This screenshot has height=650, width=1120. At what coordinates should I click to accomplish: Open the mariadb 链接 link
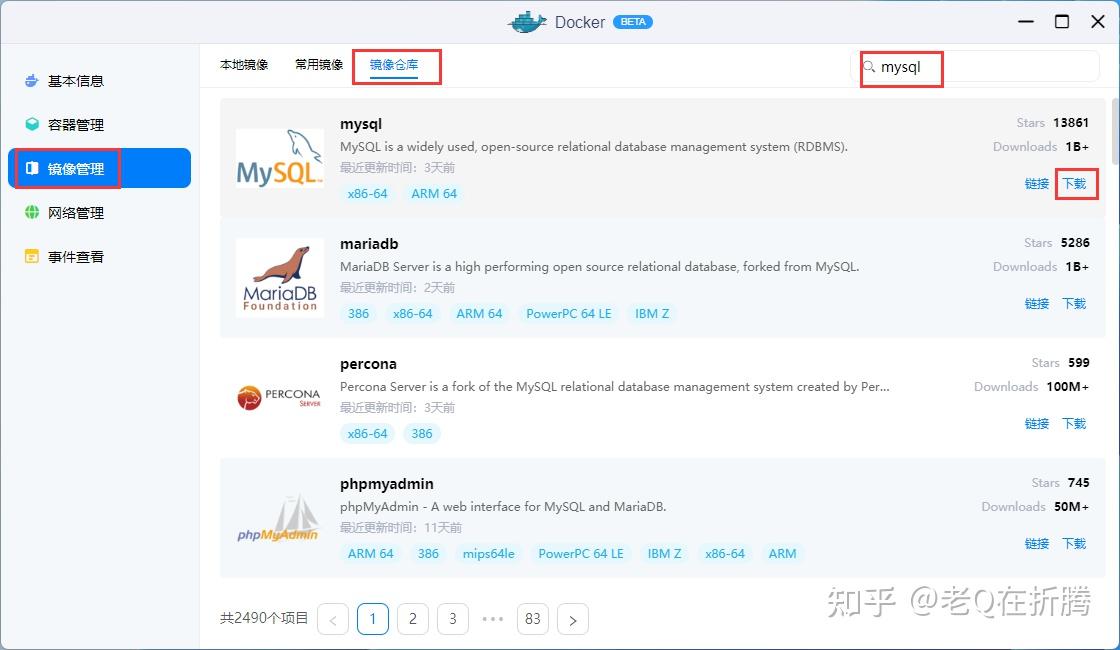[x=1037, y=303]
